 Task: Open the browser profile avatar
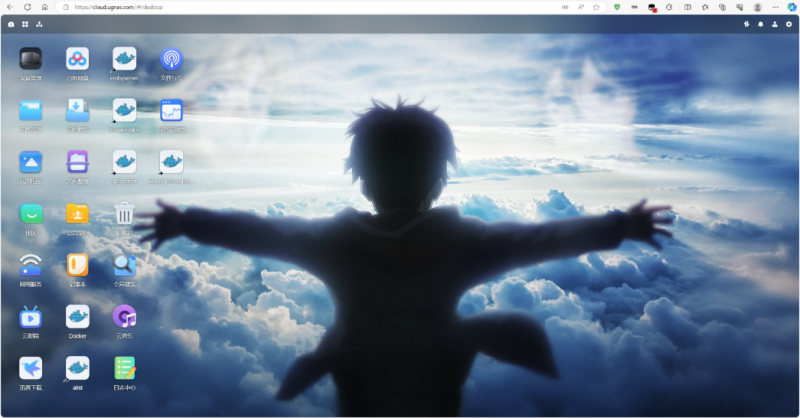point(758,7)
